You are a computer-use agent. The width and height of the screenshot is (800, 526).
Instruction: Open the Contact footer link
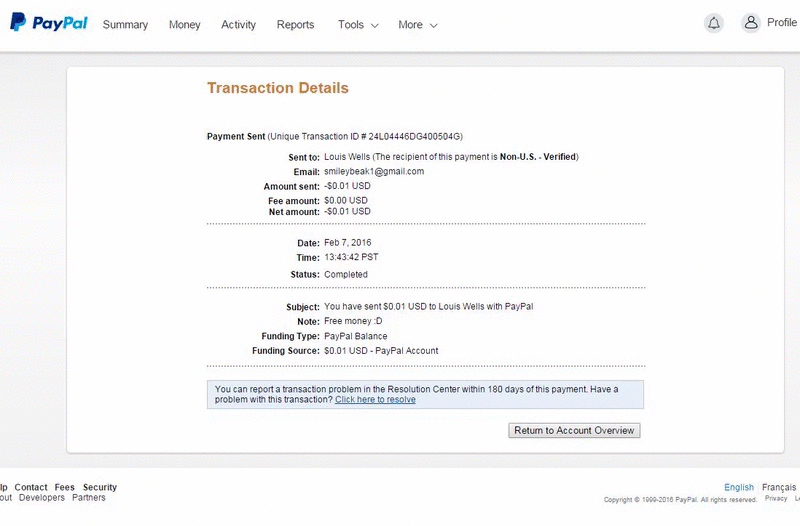[x=31, y=487]
